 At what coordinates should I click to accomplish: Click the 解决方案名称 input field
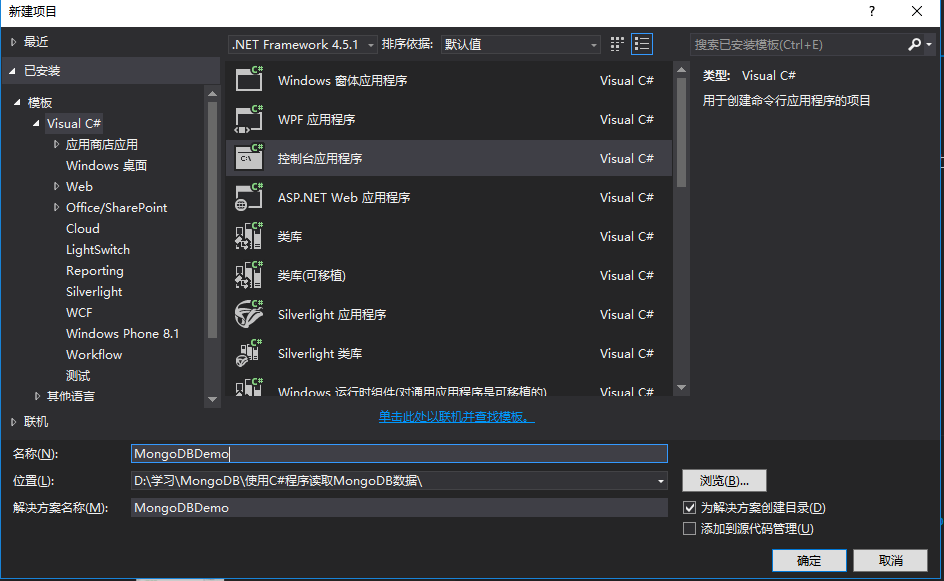(x=399, y=508)
